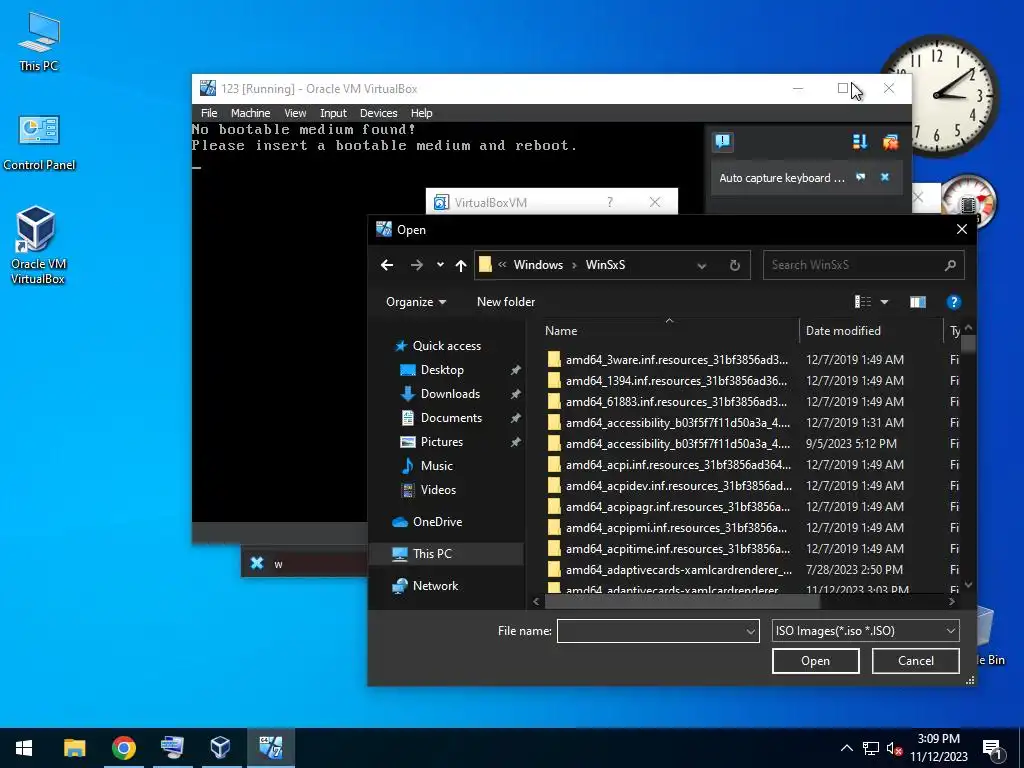The width and height of the screenshot is (1024, 768).
Task: Select Network in navigation pane
Action: 435,586
